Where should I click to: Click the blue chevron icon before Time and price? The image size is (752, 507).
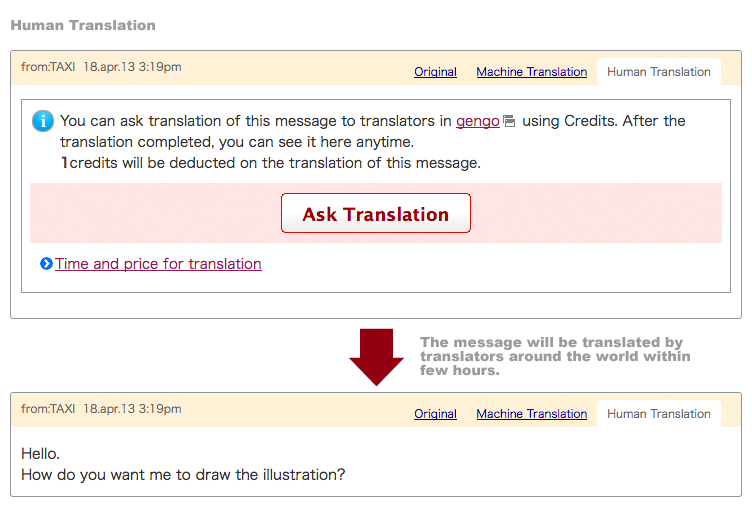46,264
